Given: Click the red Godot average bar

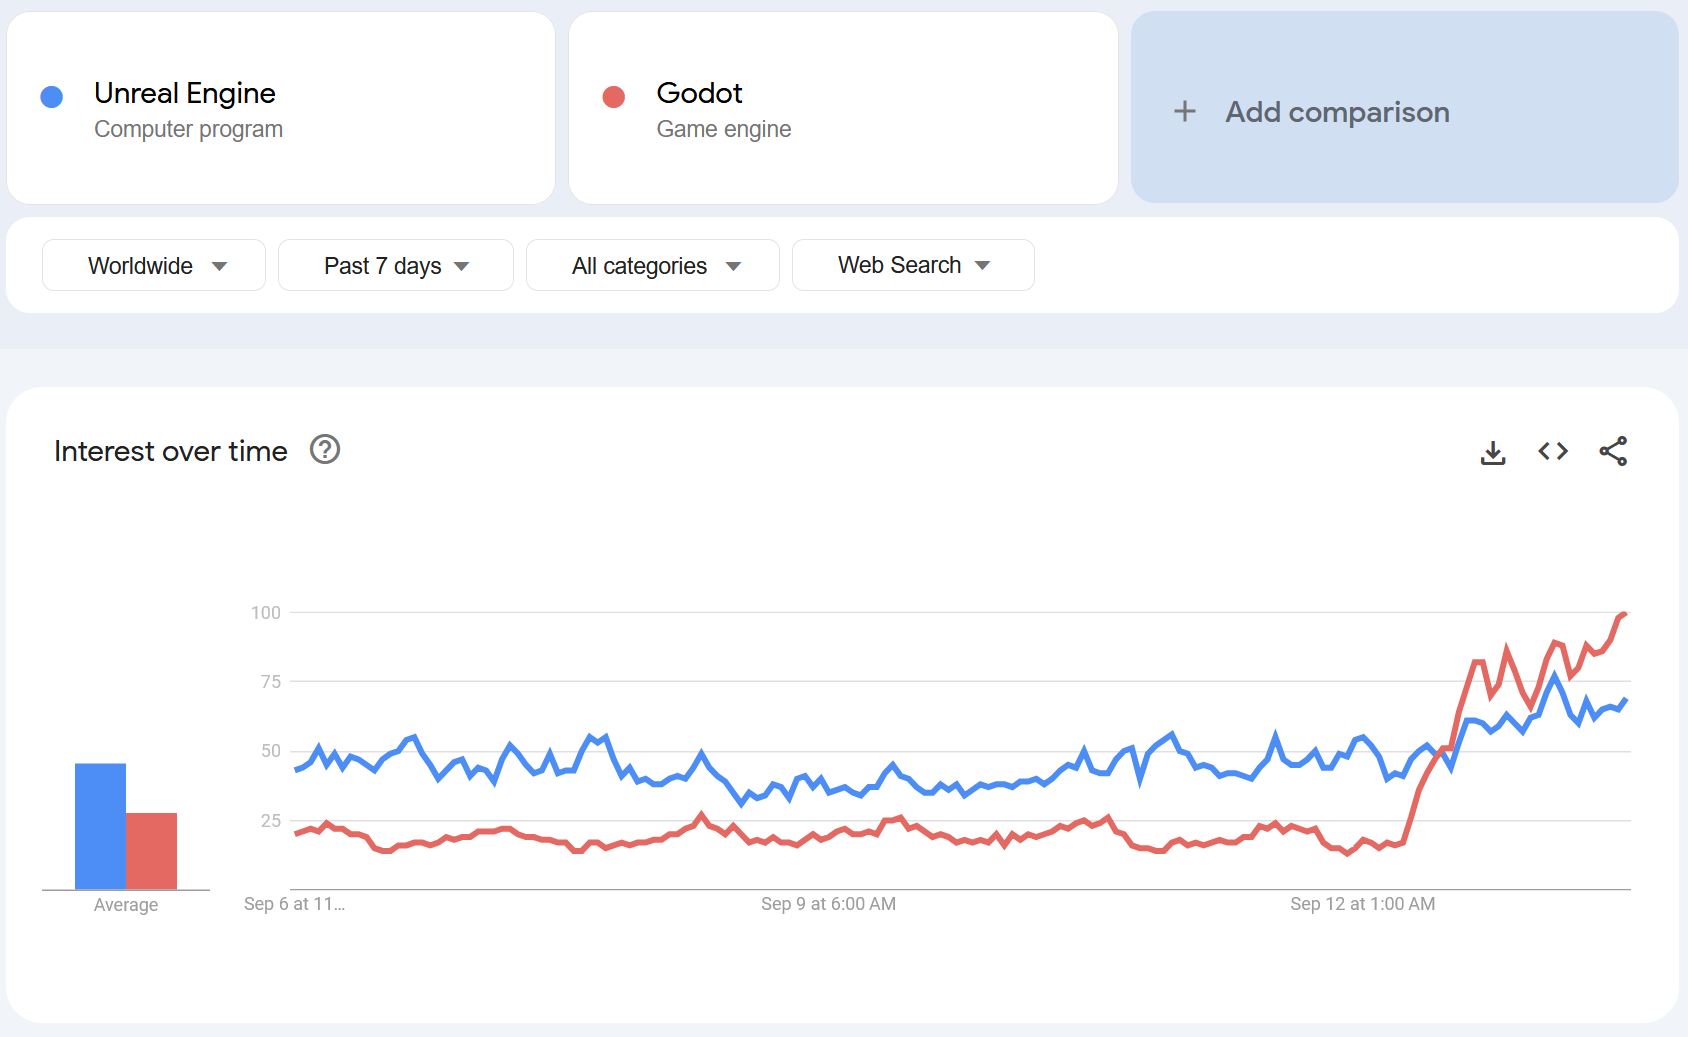Looking at the screenshot, I should (x=152, y=851).
